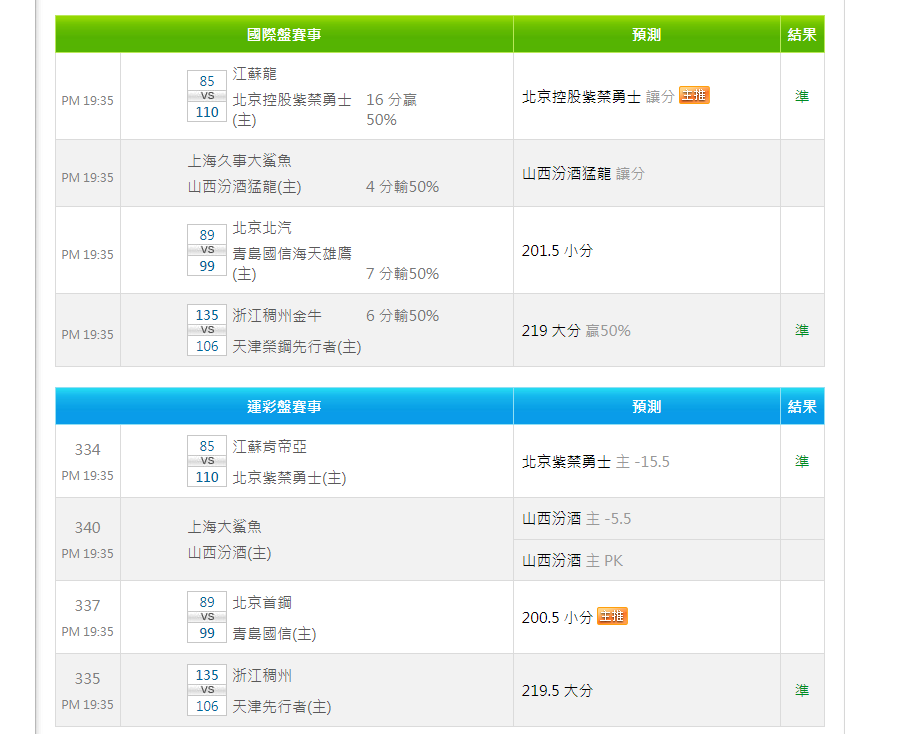Viewport: 907px width, 734px height.
Task: Open team 山西汾酒猛龍(主)
Action: [244, 187]
